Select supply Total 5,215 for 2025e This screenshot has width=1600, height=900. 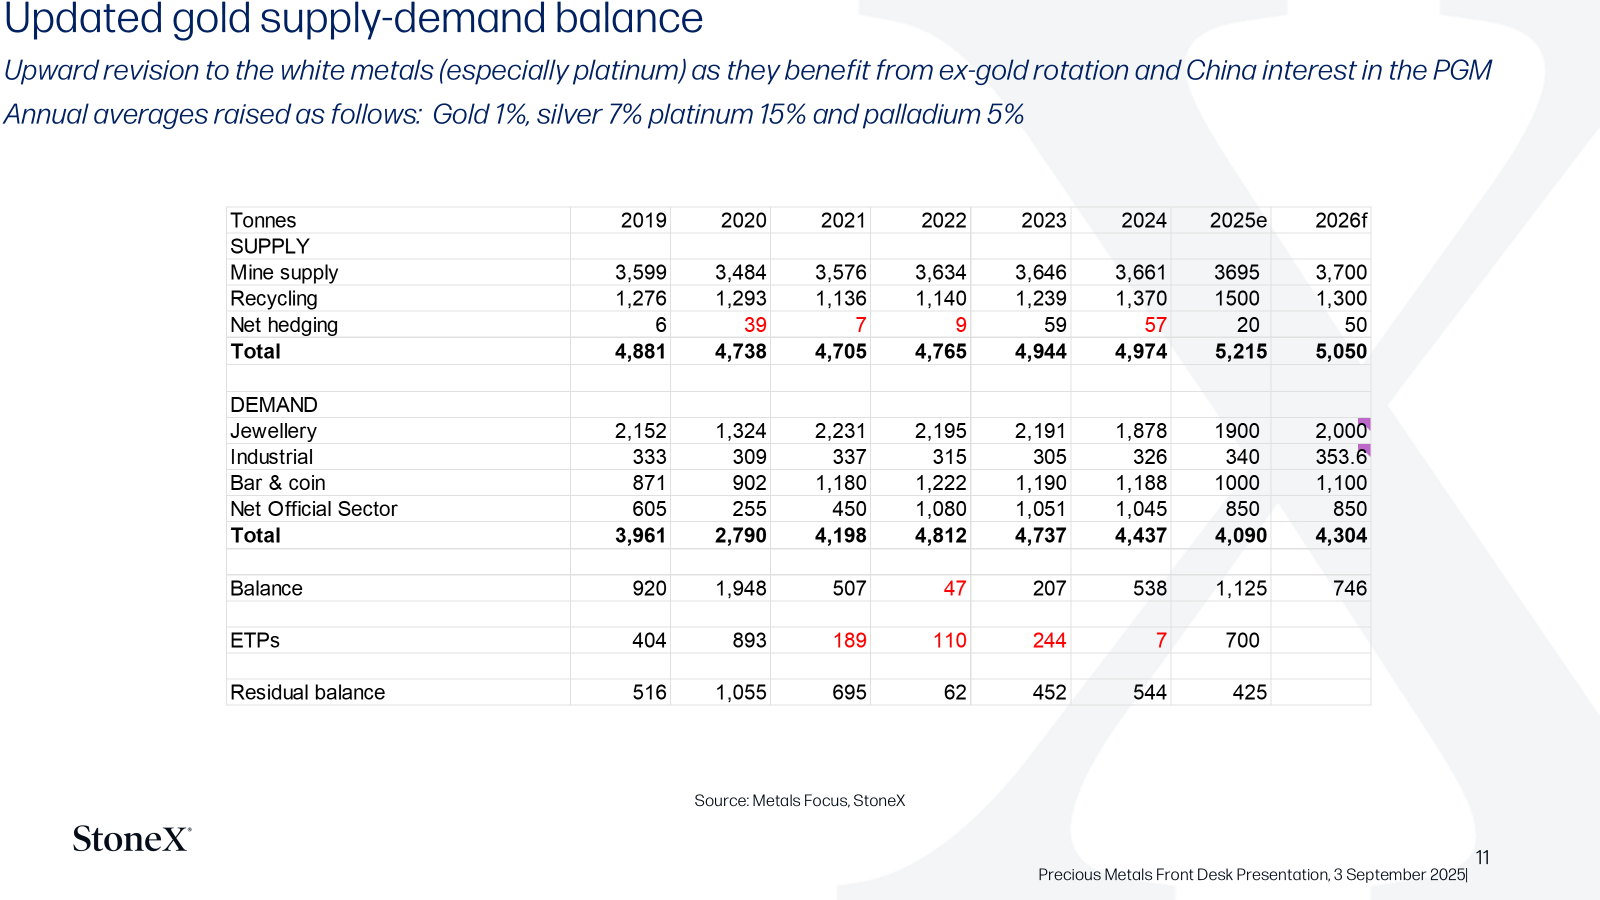click(x=1241, y=352)
